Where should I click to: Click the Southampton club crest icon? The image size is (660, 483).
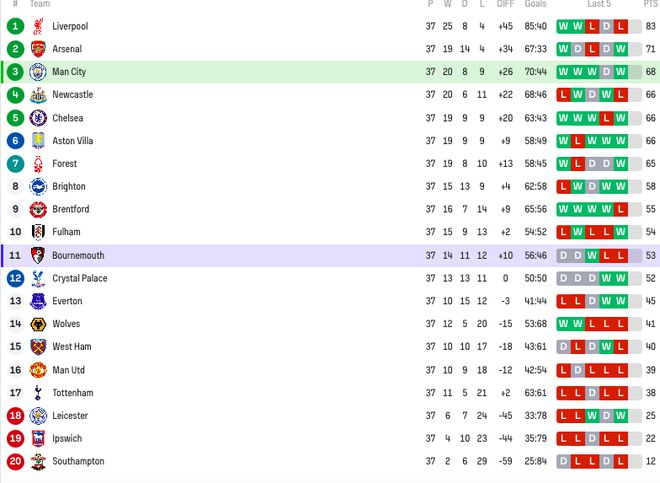[x=38, y=461]
